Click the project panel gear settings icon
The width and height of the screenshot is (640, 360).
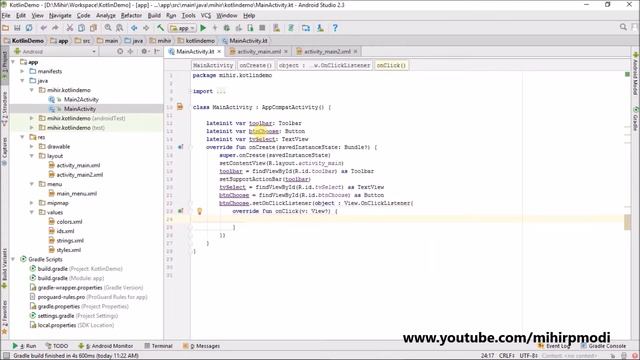[x=144, y=51]
